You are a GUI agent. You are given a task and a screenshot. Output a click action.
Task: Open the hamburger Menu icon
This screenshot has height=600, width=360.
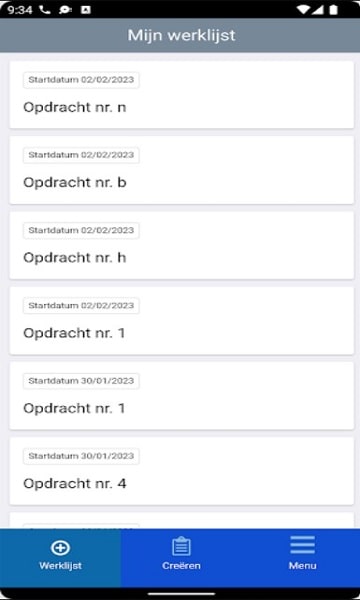click(302, 545)
